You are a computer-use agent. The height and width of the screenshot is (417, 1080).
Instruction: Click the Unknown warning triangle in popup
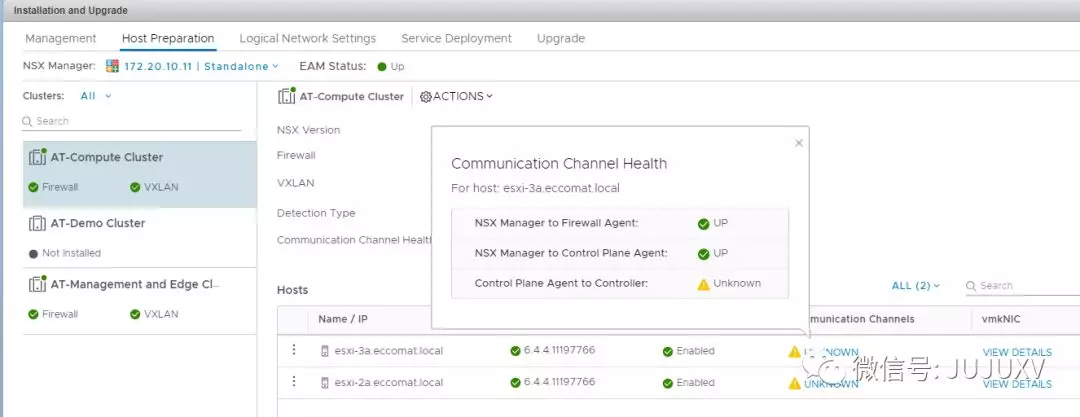pos(703,284)
